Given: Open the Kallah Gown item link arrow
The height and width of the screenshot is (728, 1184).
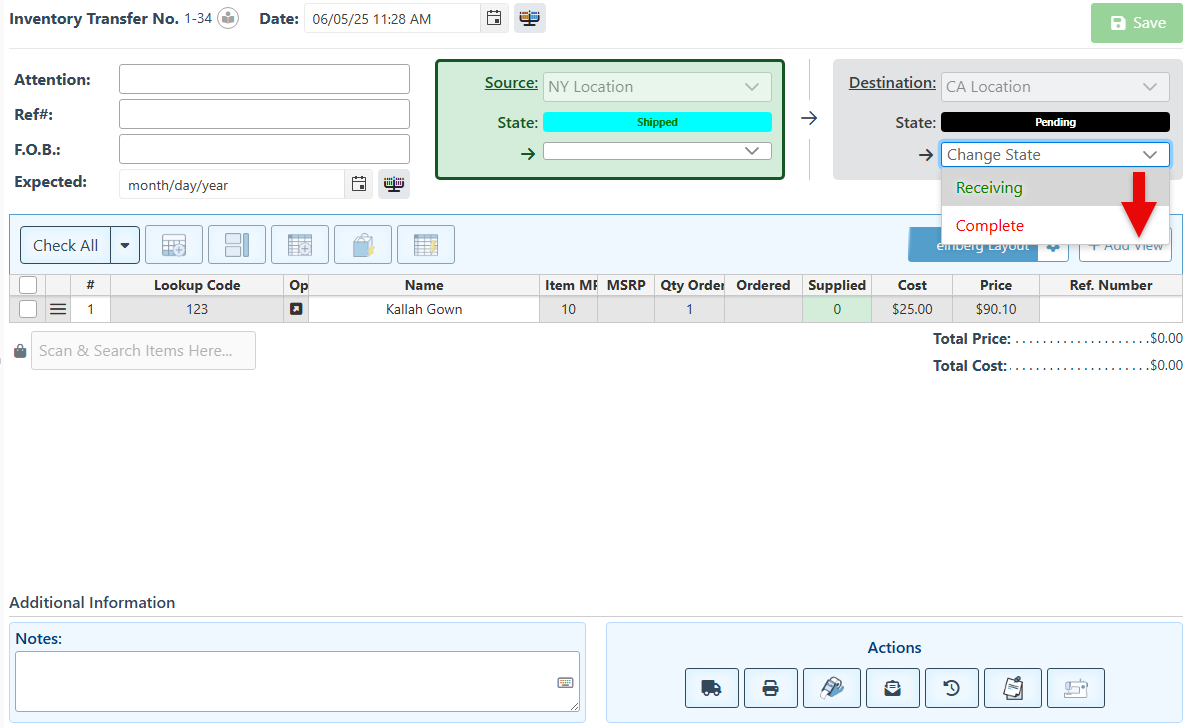Looking at the screenshot, I should click(296, 310).
